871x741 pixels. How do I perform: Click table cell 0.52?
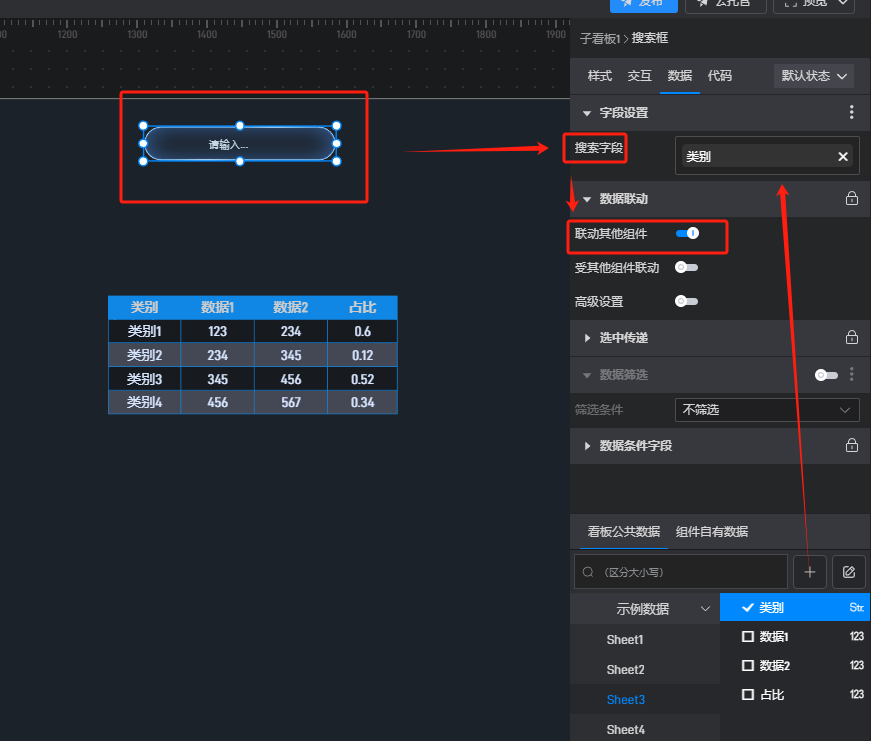point(362,379)
